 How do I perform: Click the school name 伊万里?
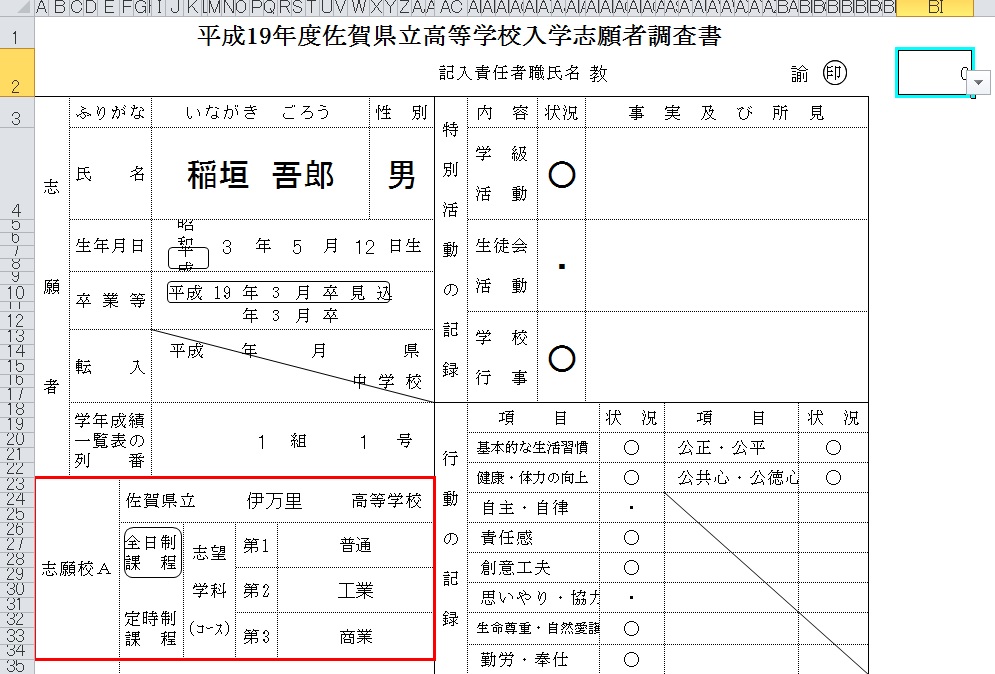(x=274, y=501)
